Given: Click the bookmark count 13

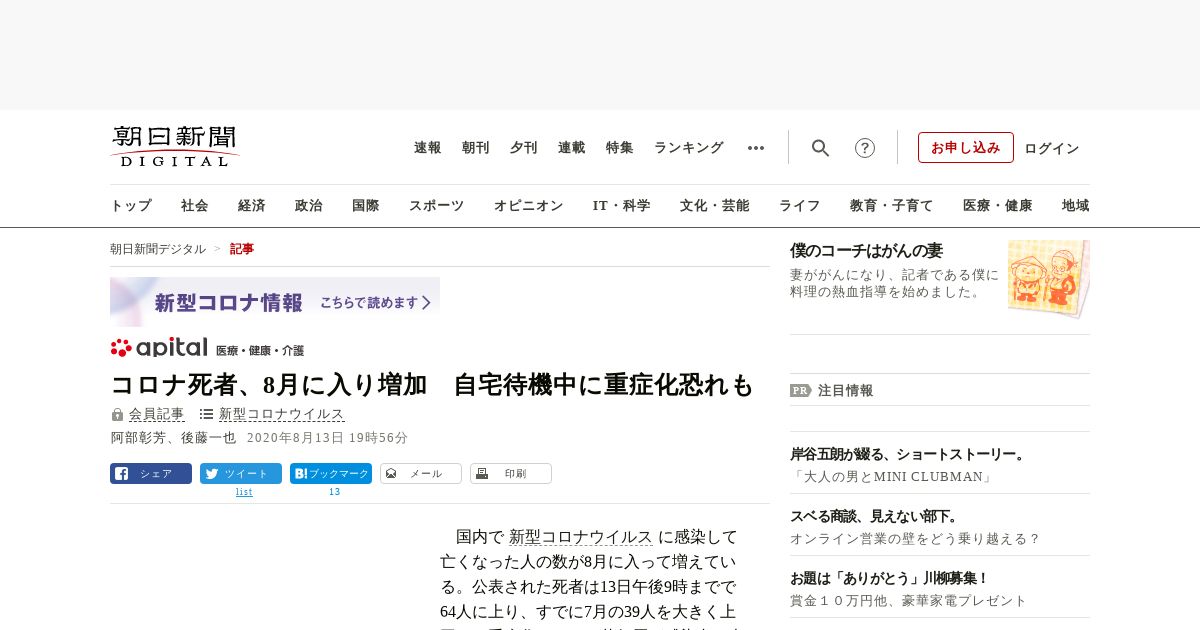Looking at the screenshot, I should point(334,492).
